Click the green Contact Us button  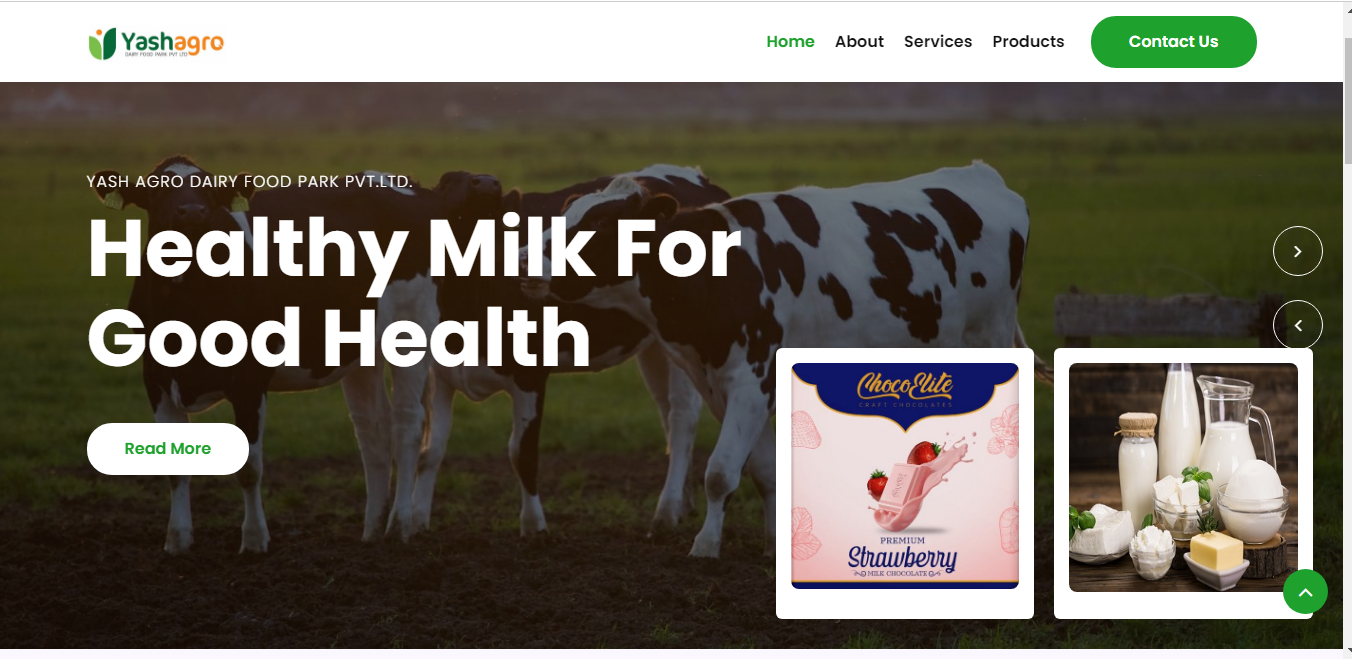1173,42
